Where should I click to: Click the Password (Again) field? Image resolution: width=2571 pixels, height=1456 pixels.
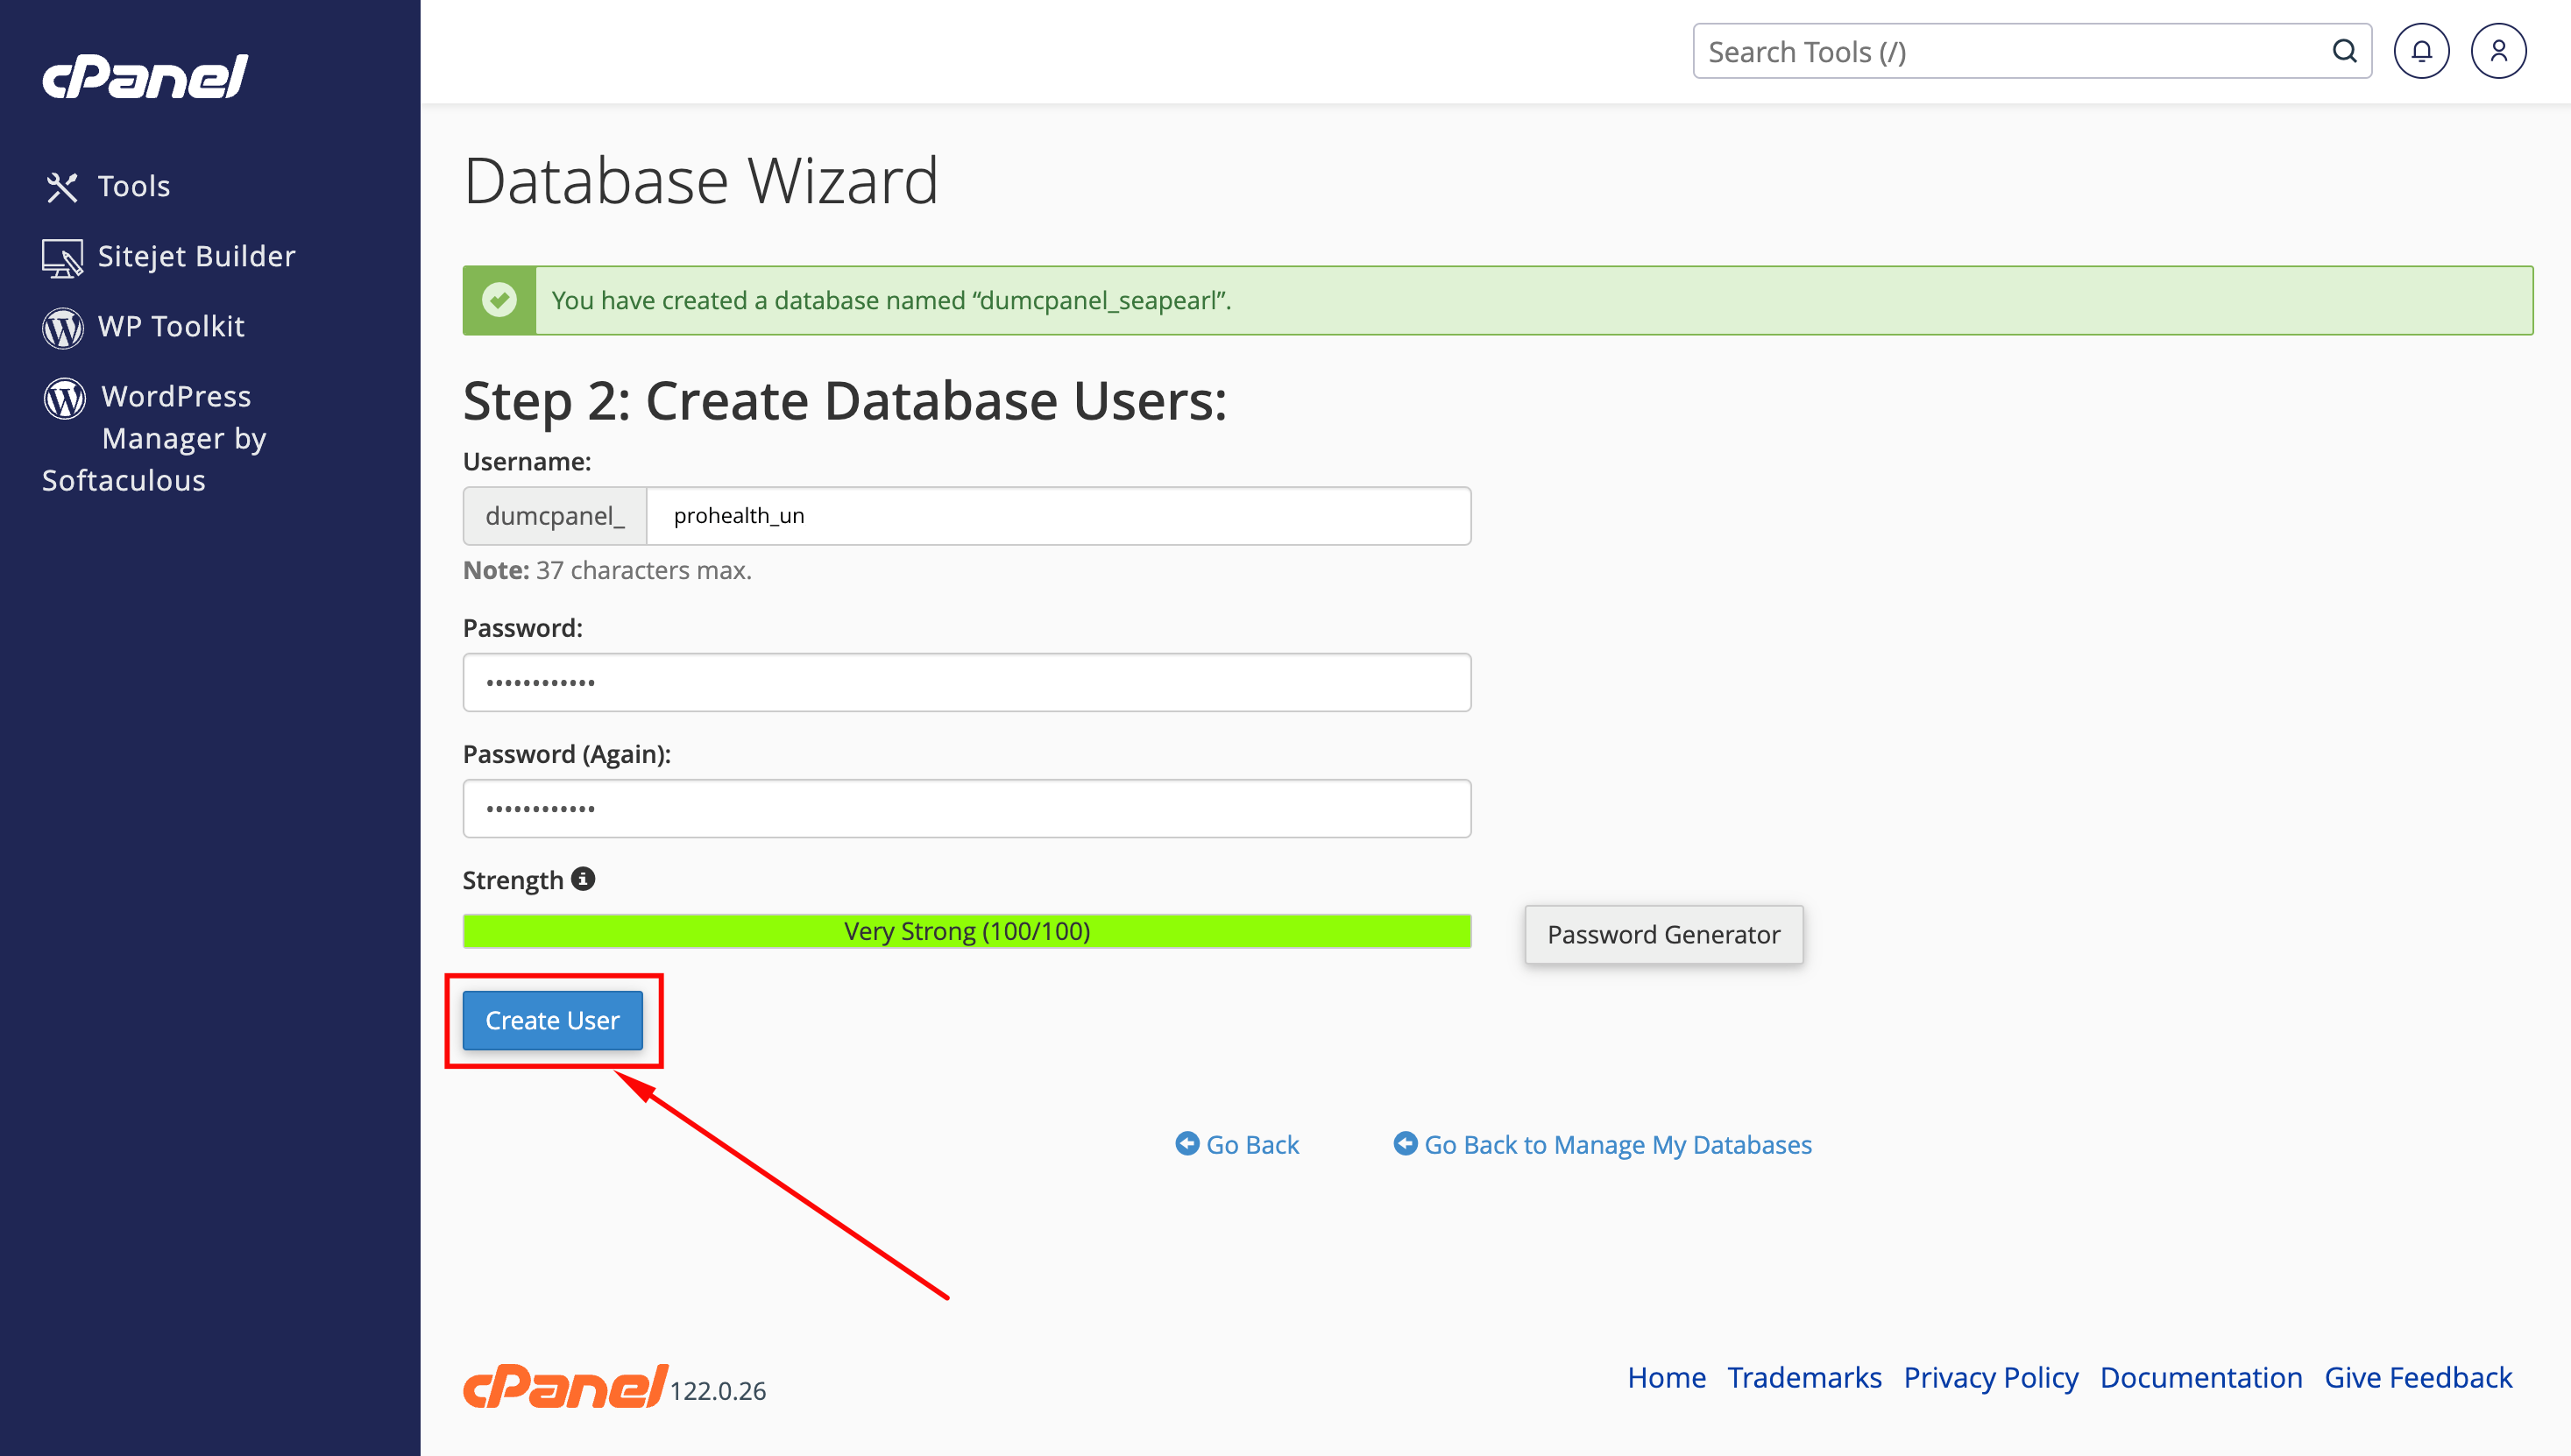click(x=966, y=808)
